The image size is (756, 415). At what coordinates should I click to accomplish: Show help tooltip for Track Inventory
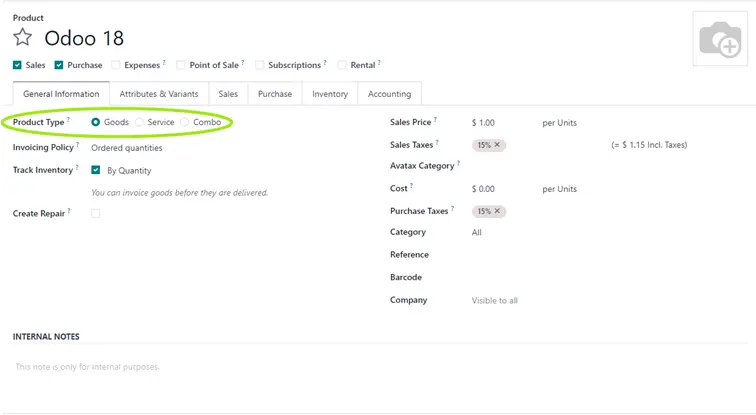[x=77, y=167]
